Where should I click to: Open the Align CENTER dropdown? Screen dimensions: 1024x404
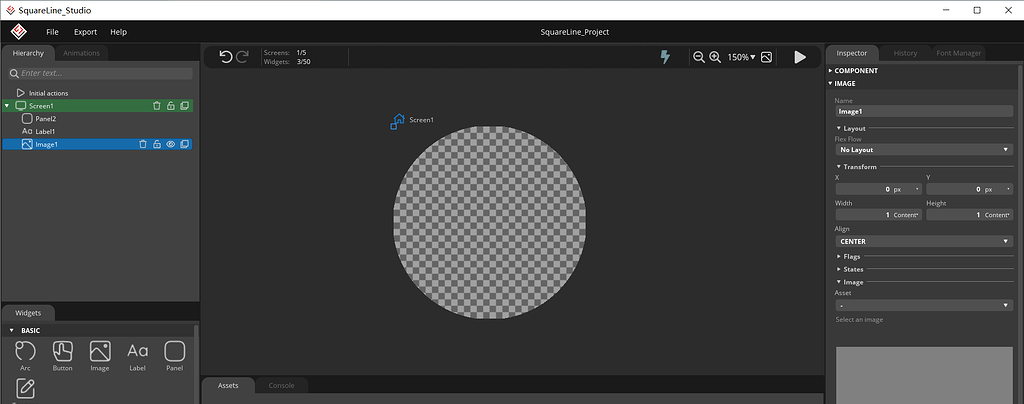[x=923, y=241]
